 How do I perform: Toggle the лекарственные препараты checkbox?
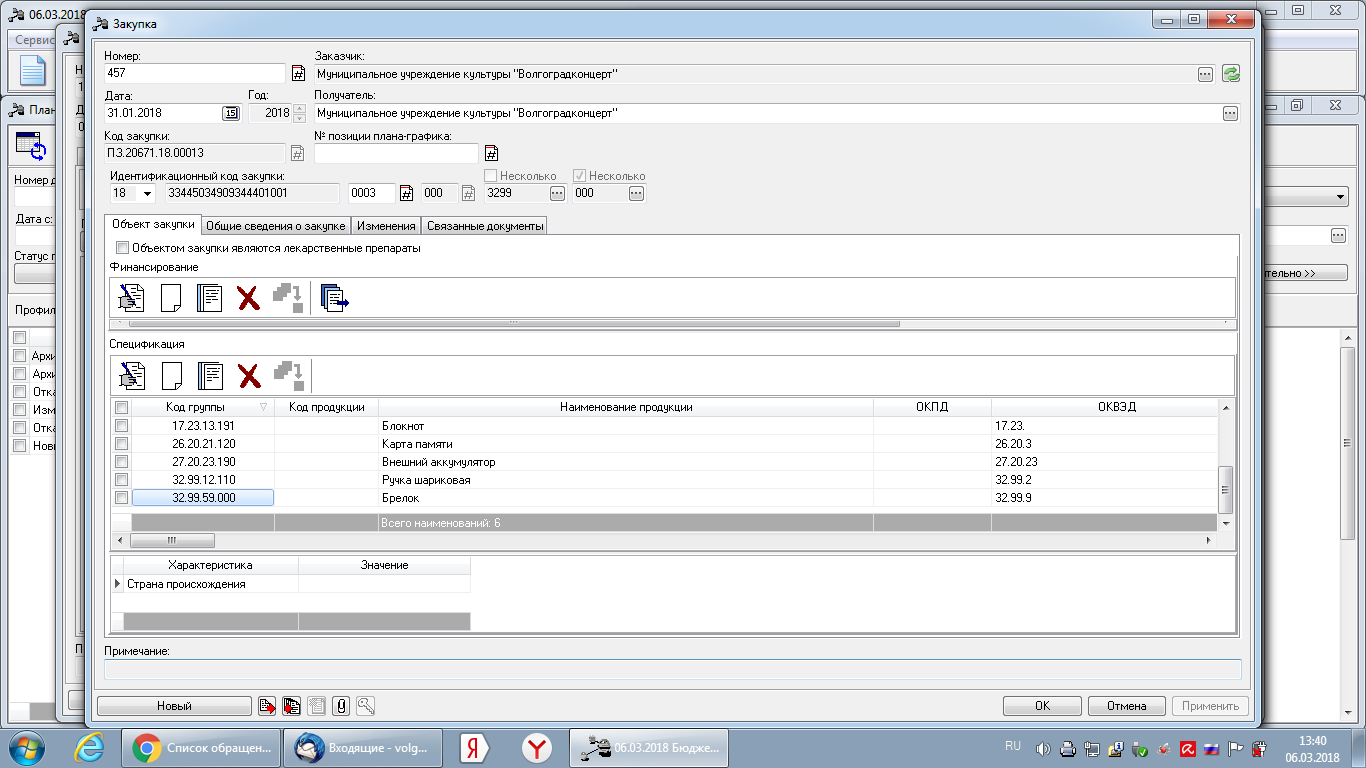point(123,248)
